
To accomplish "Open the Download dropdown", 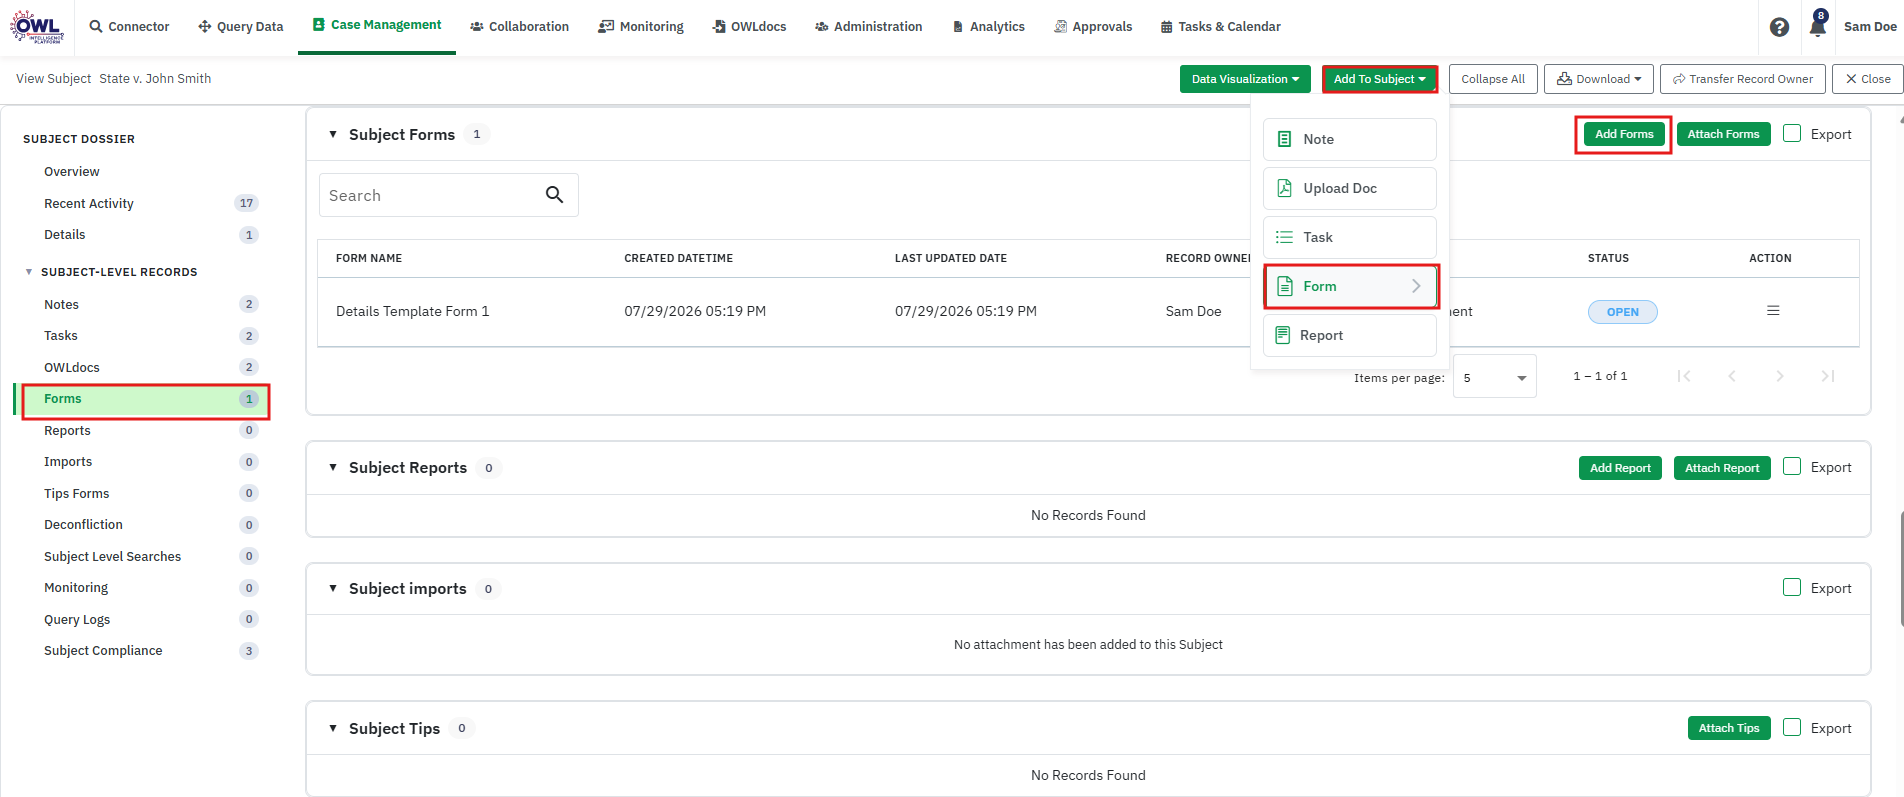I will (1598, 79).
